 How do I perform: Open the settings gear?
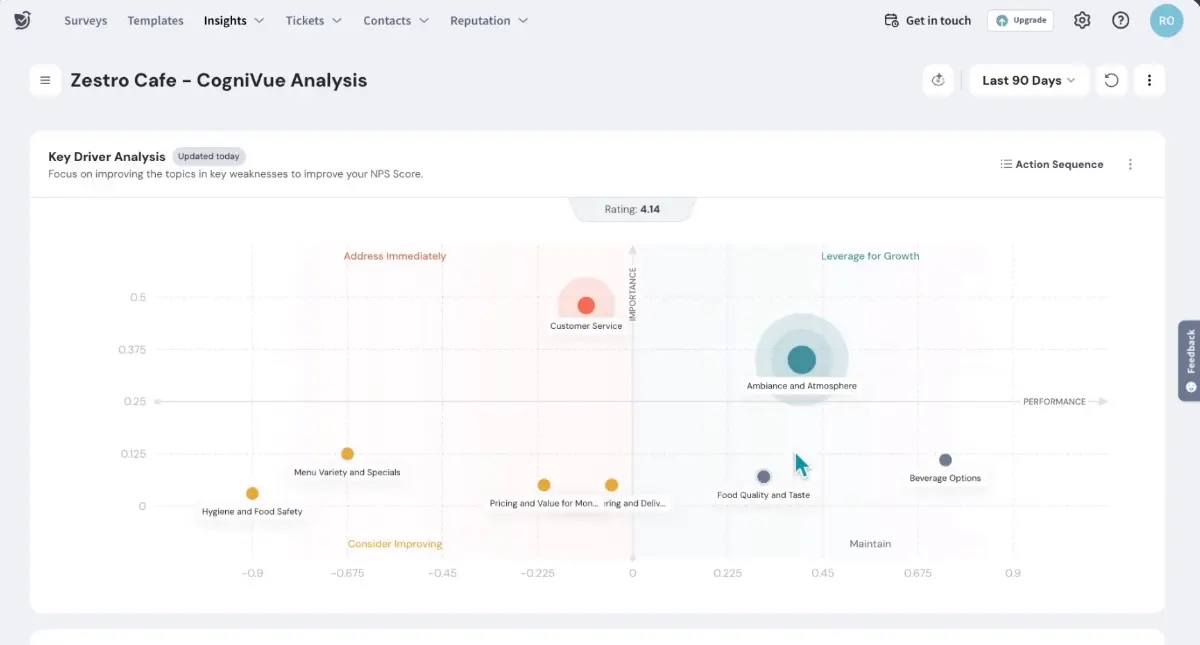[1082, 20]
